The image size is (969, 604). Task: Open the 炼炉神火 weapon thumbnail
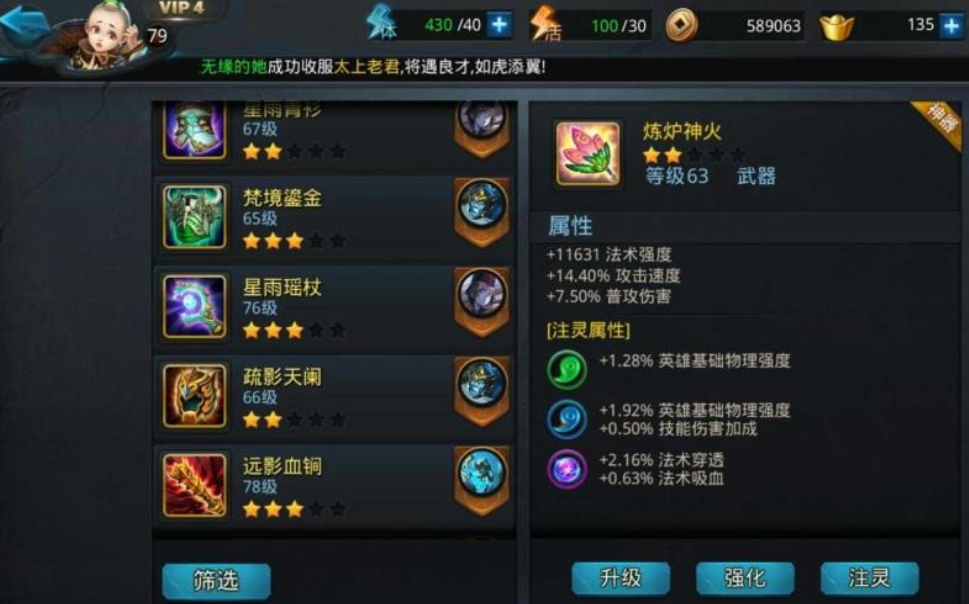(x=588, y=153)
